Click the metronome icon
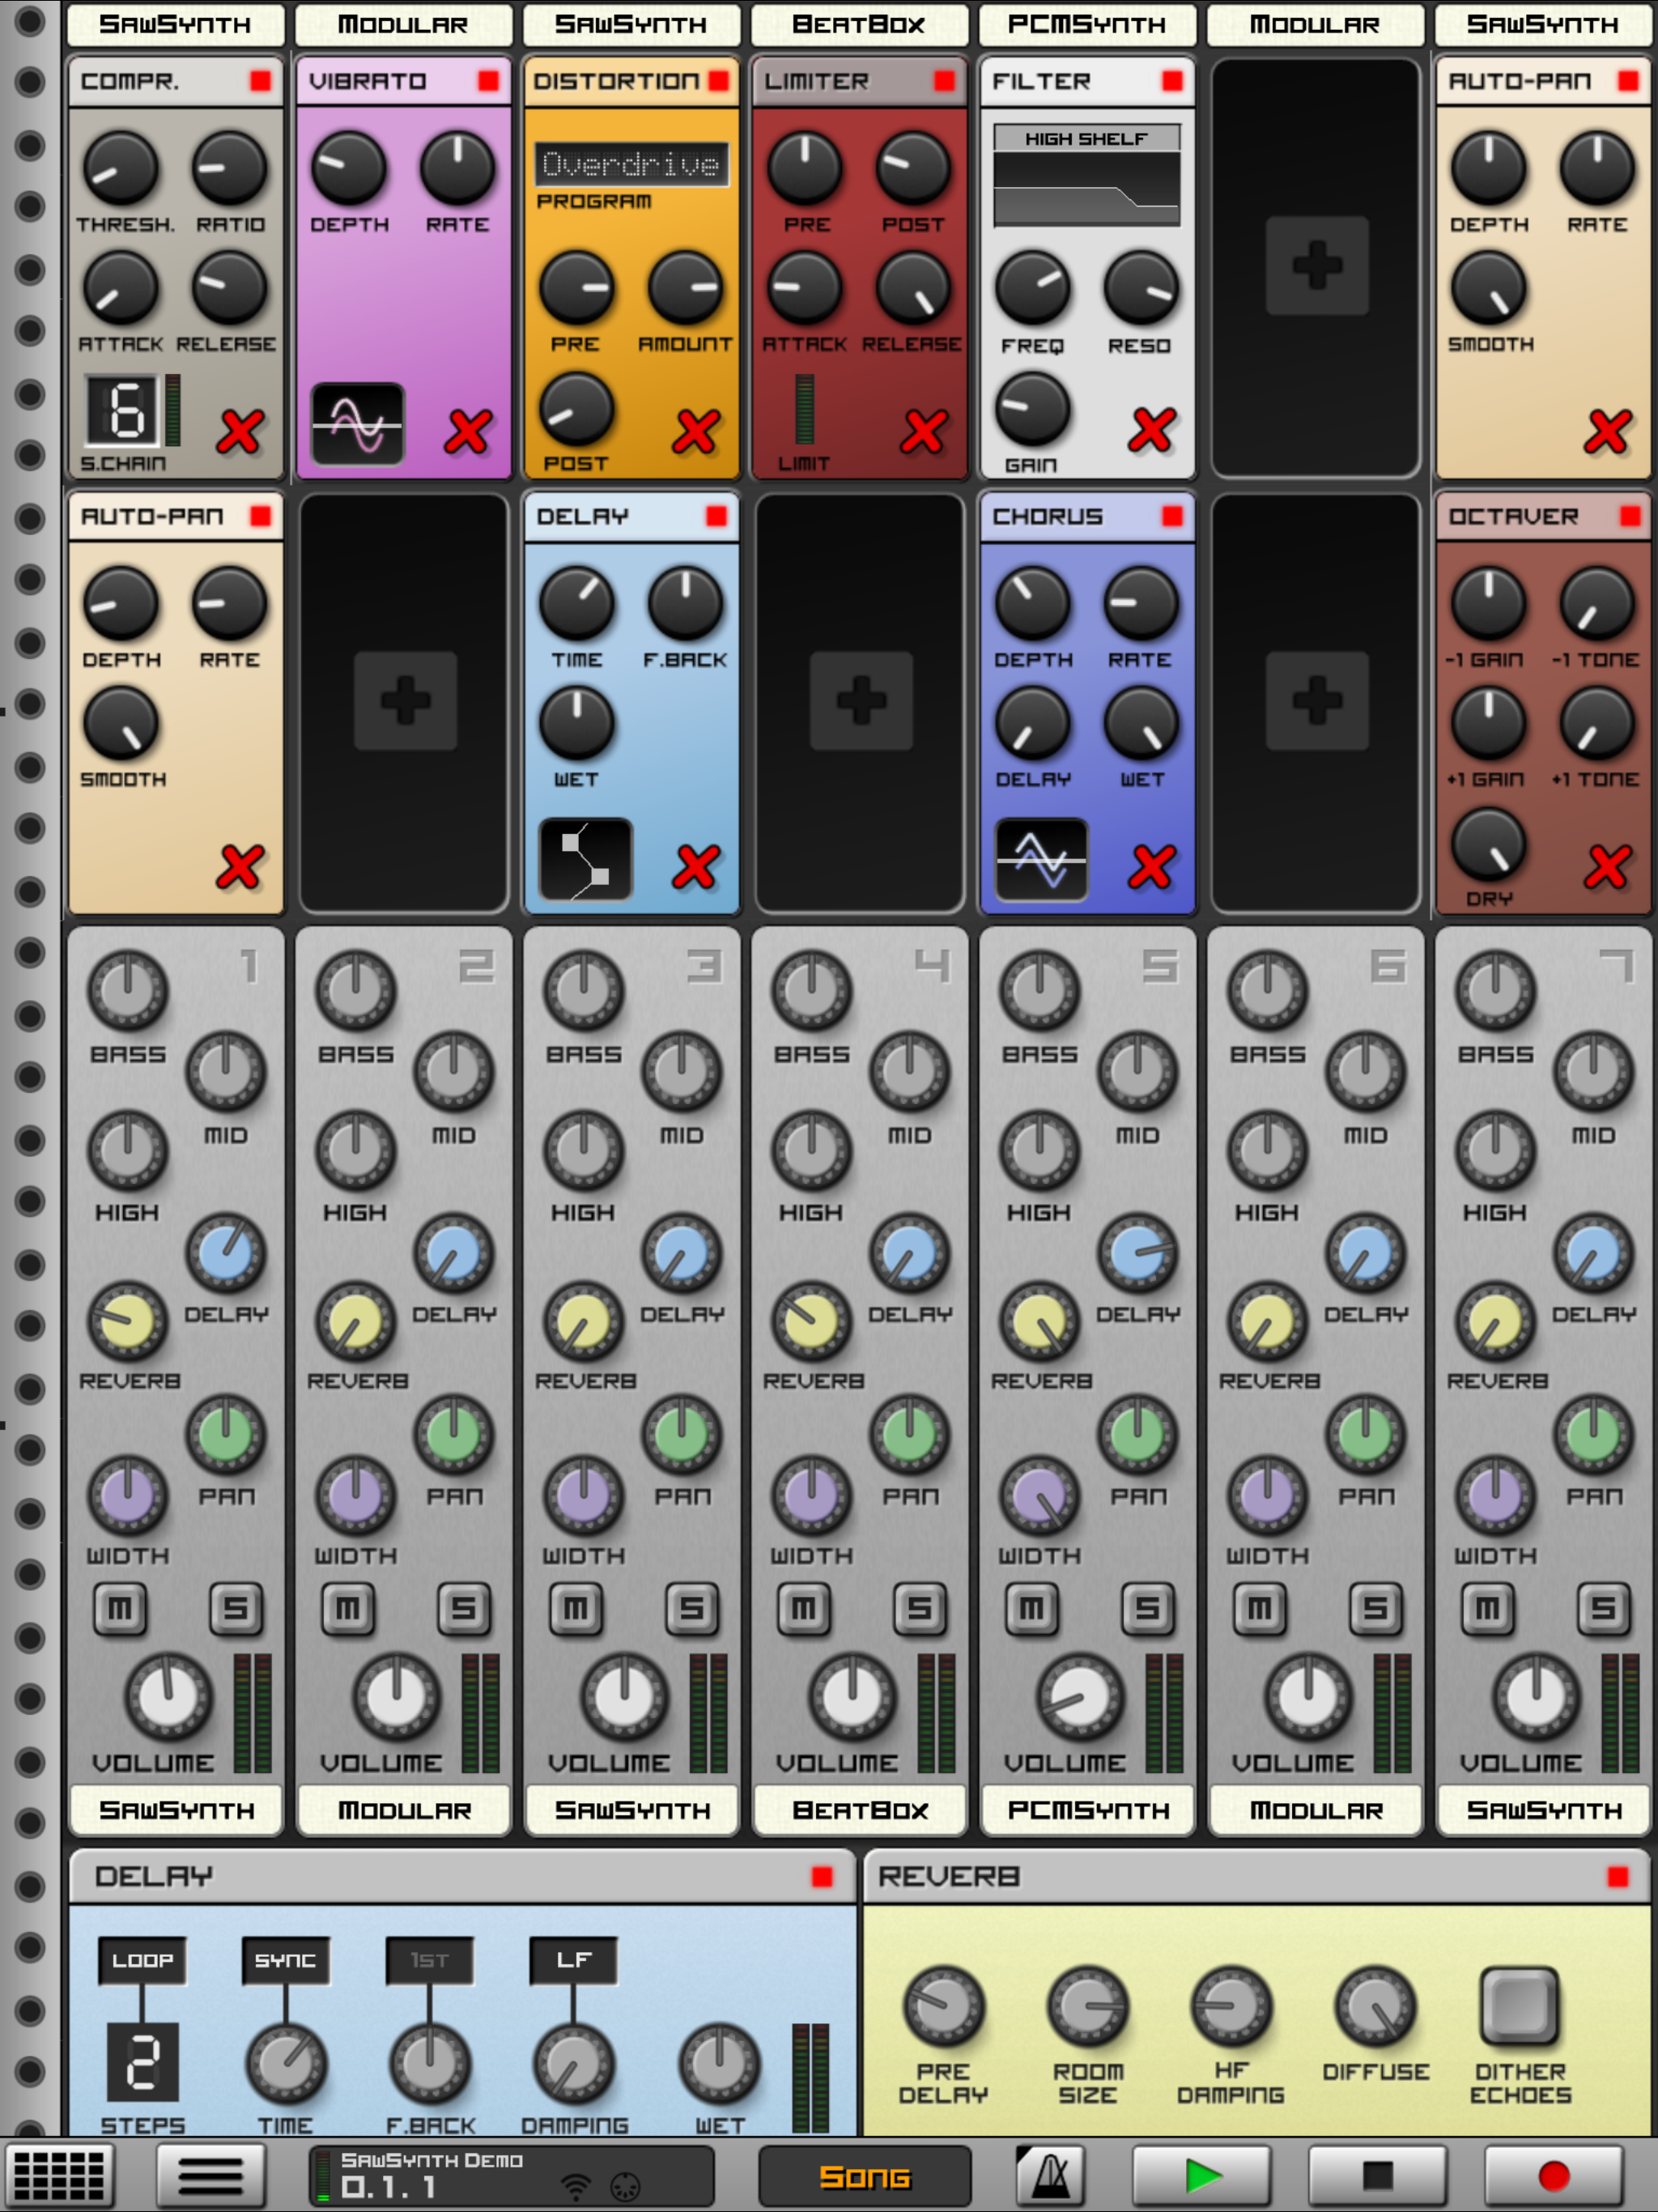This screenshot has height=2212, width=1658. 1048,2172
